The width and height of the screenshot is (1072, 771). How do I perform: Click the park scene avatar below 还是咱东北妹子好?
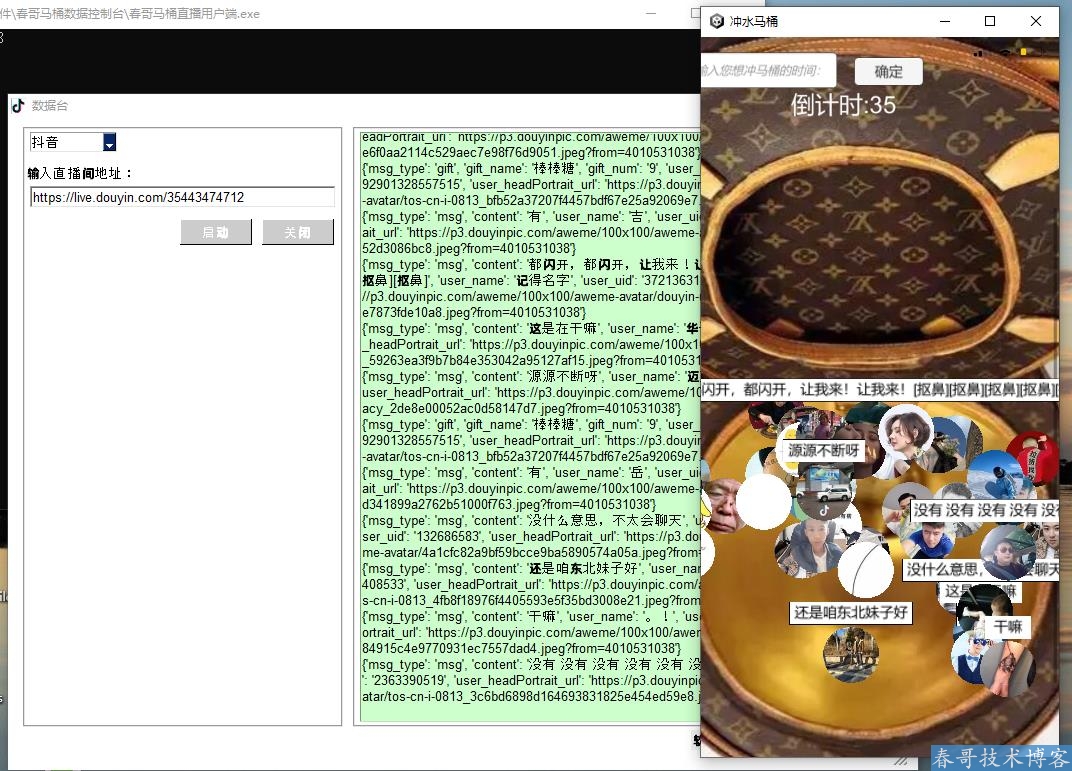point(850,654)
